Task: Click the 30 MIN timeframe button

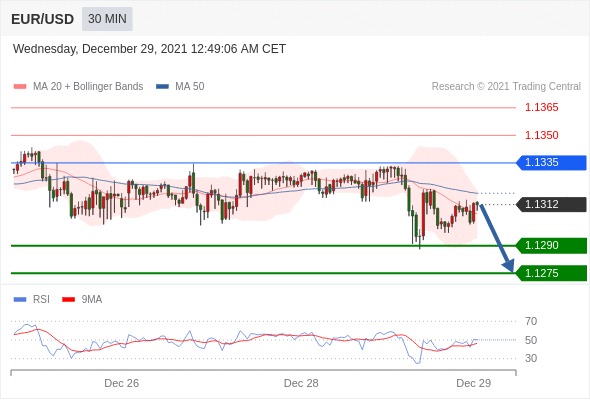Action: [107, 19]
